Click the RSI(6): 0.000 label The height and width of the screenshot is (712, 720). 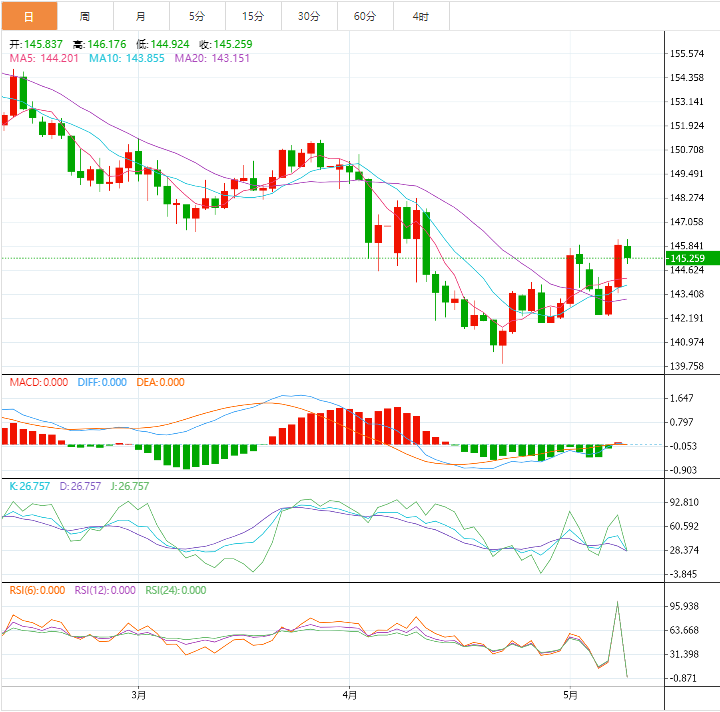(37, 590)
